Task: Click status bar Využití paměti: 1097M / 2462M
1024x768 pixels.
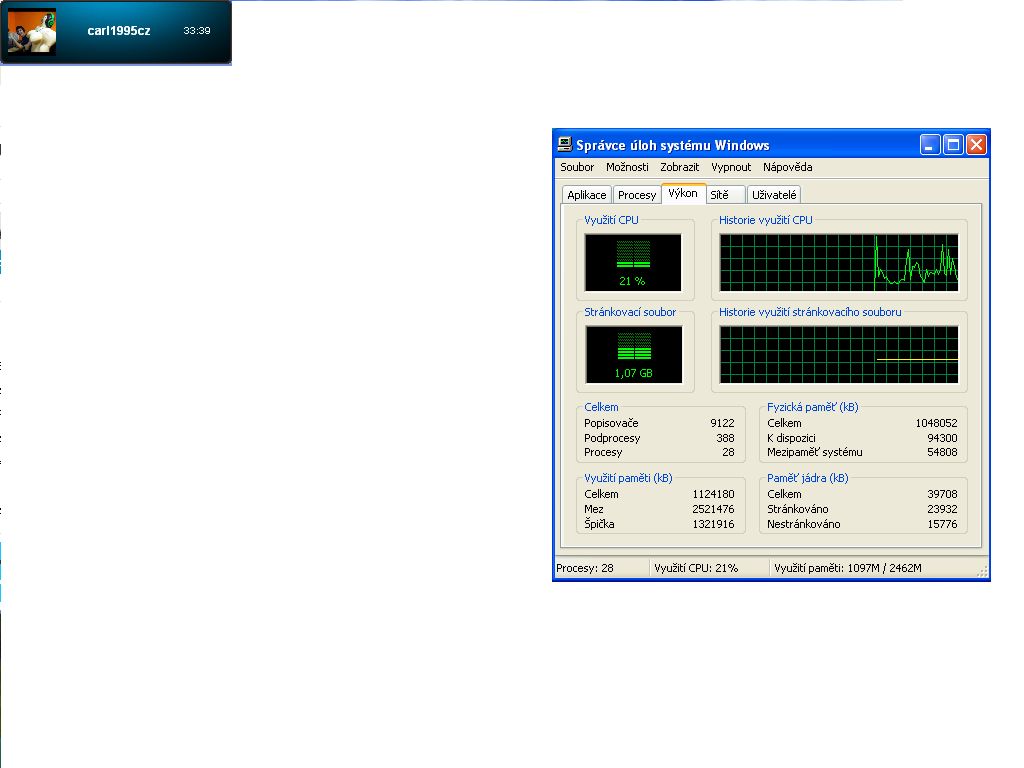Action: tap(848, 568)
